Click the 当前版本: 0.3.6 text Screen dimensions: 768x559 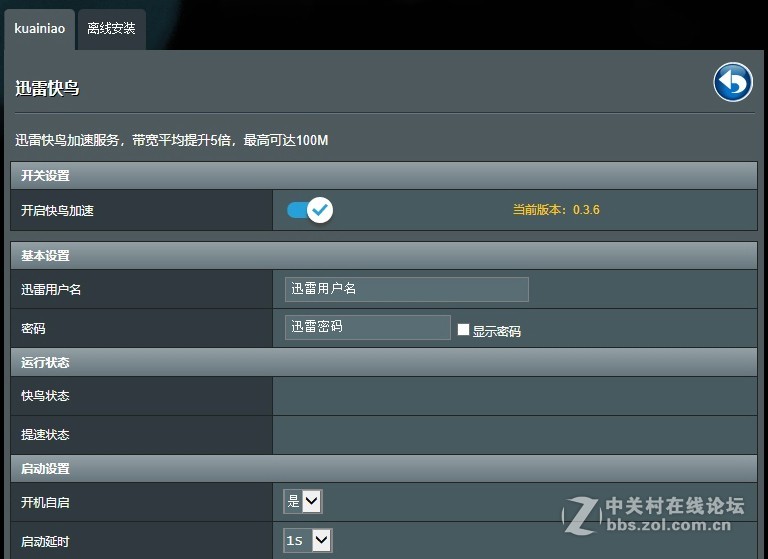556,210
